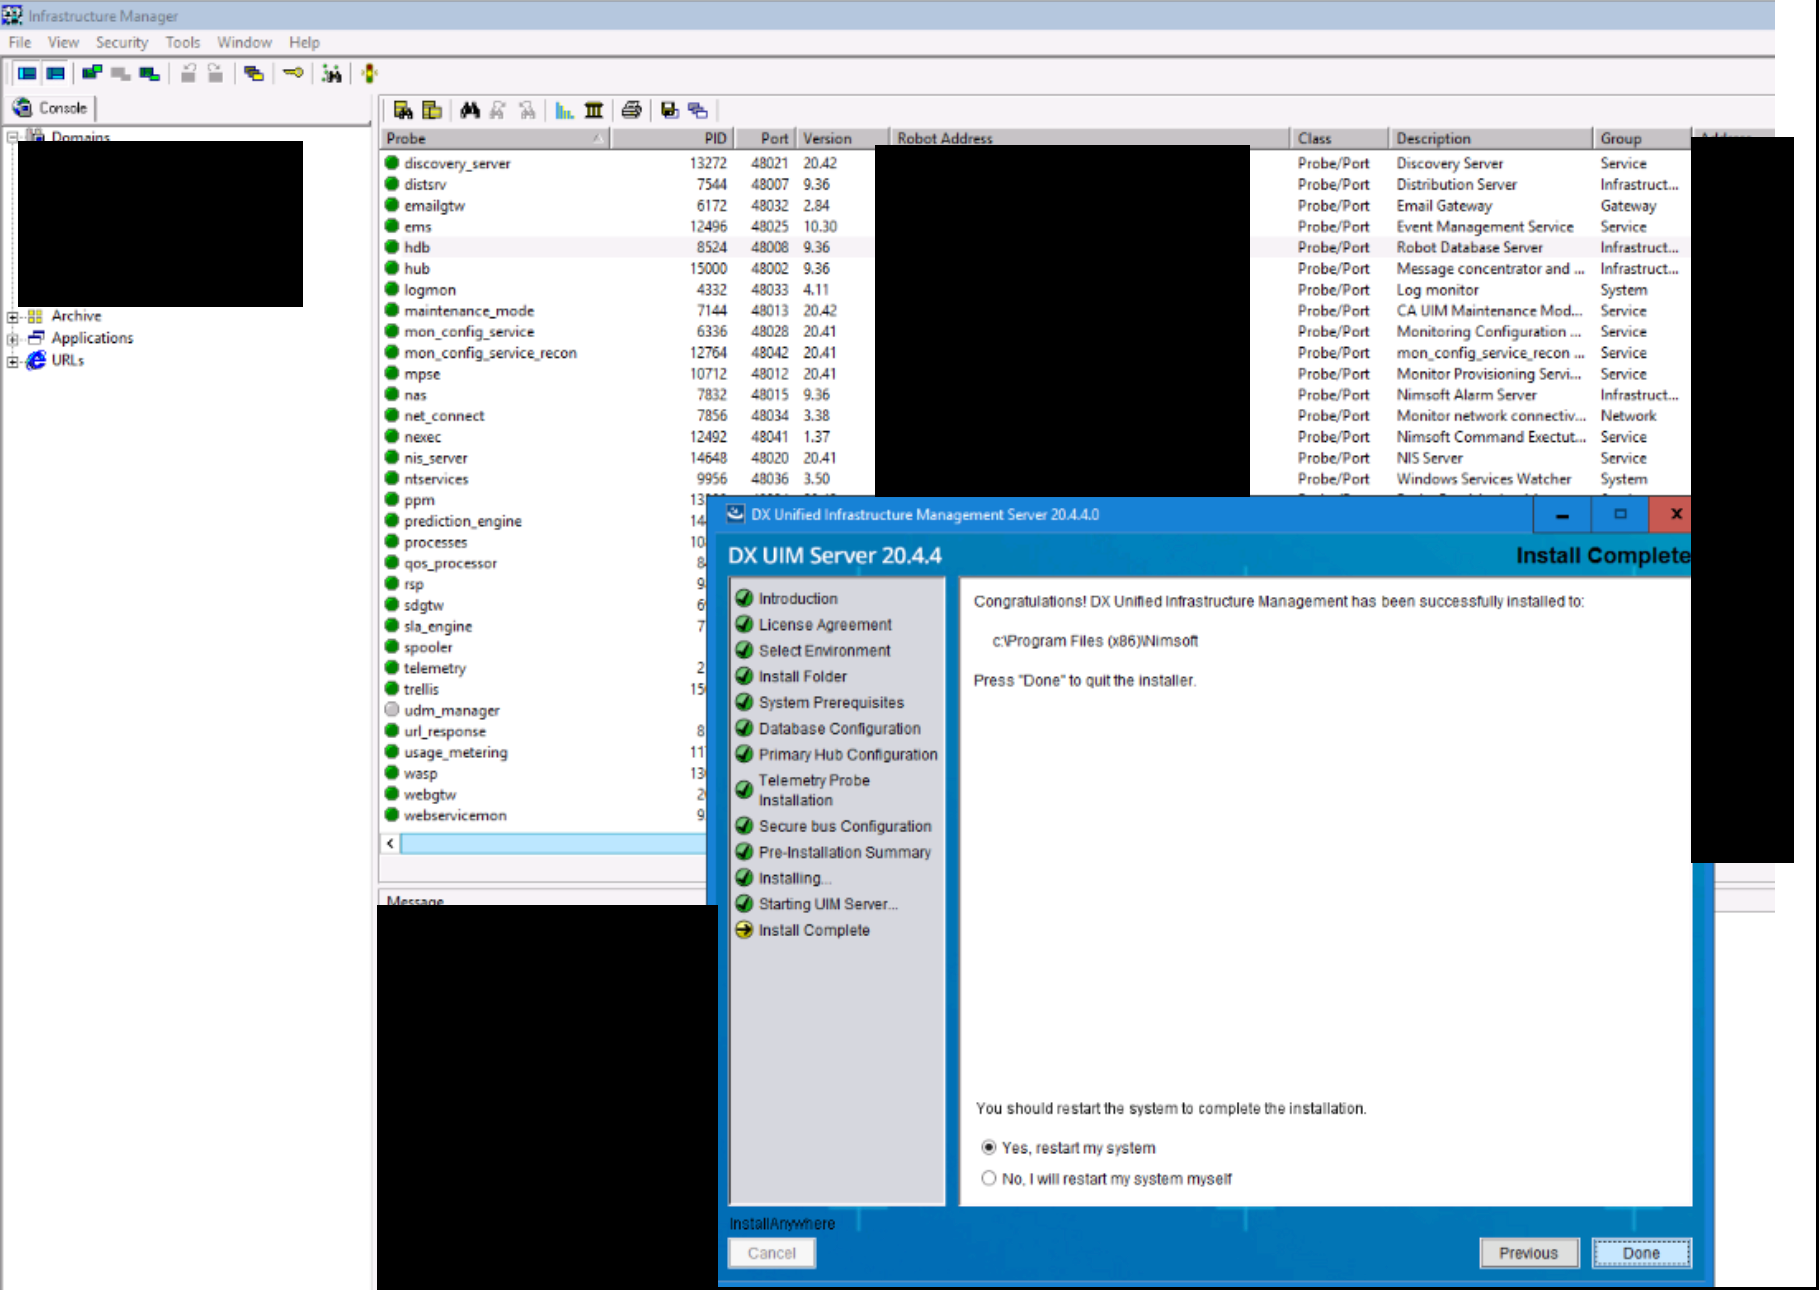Click the binoculars with green dots toolbar icon

332,73
